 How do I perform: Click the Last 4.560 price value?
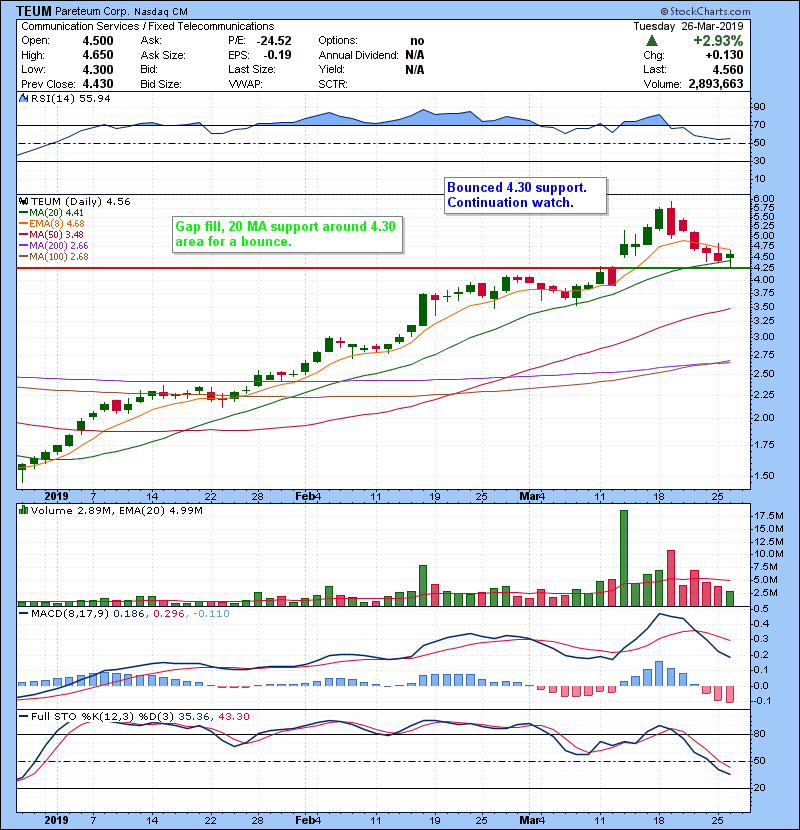727,69
